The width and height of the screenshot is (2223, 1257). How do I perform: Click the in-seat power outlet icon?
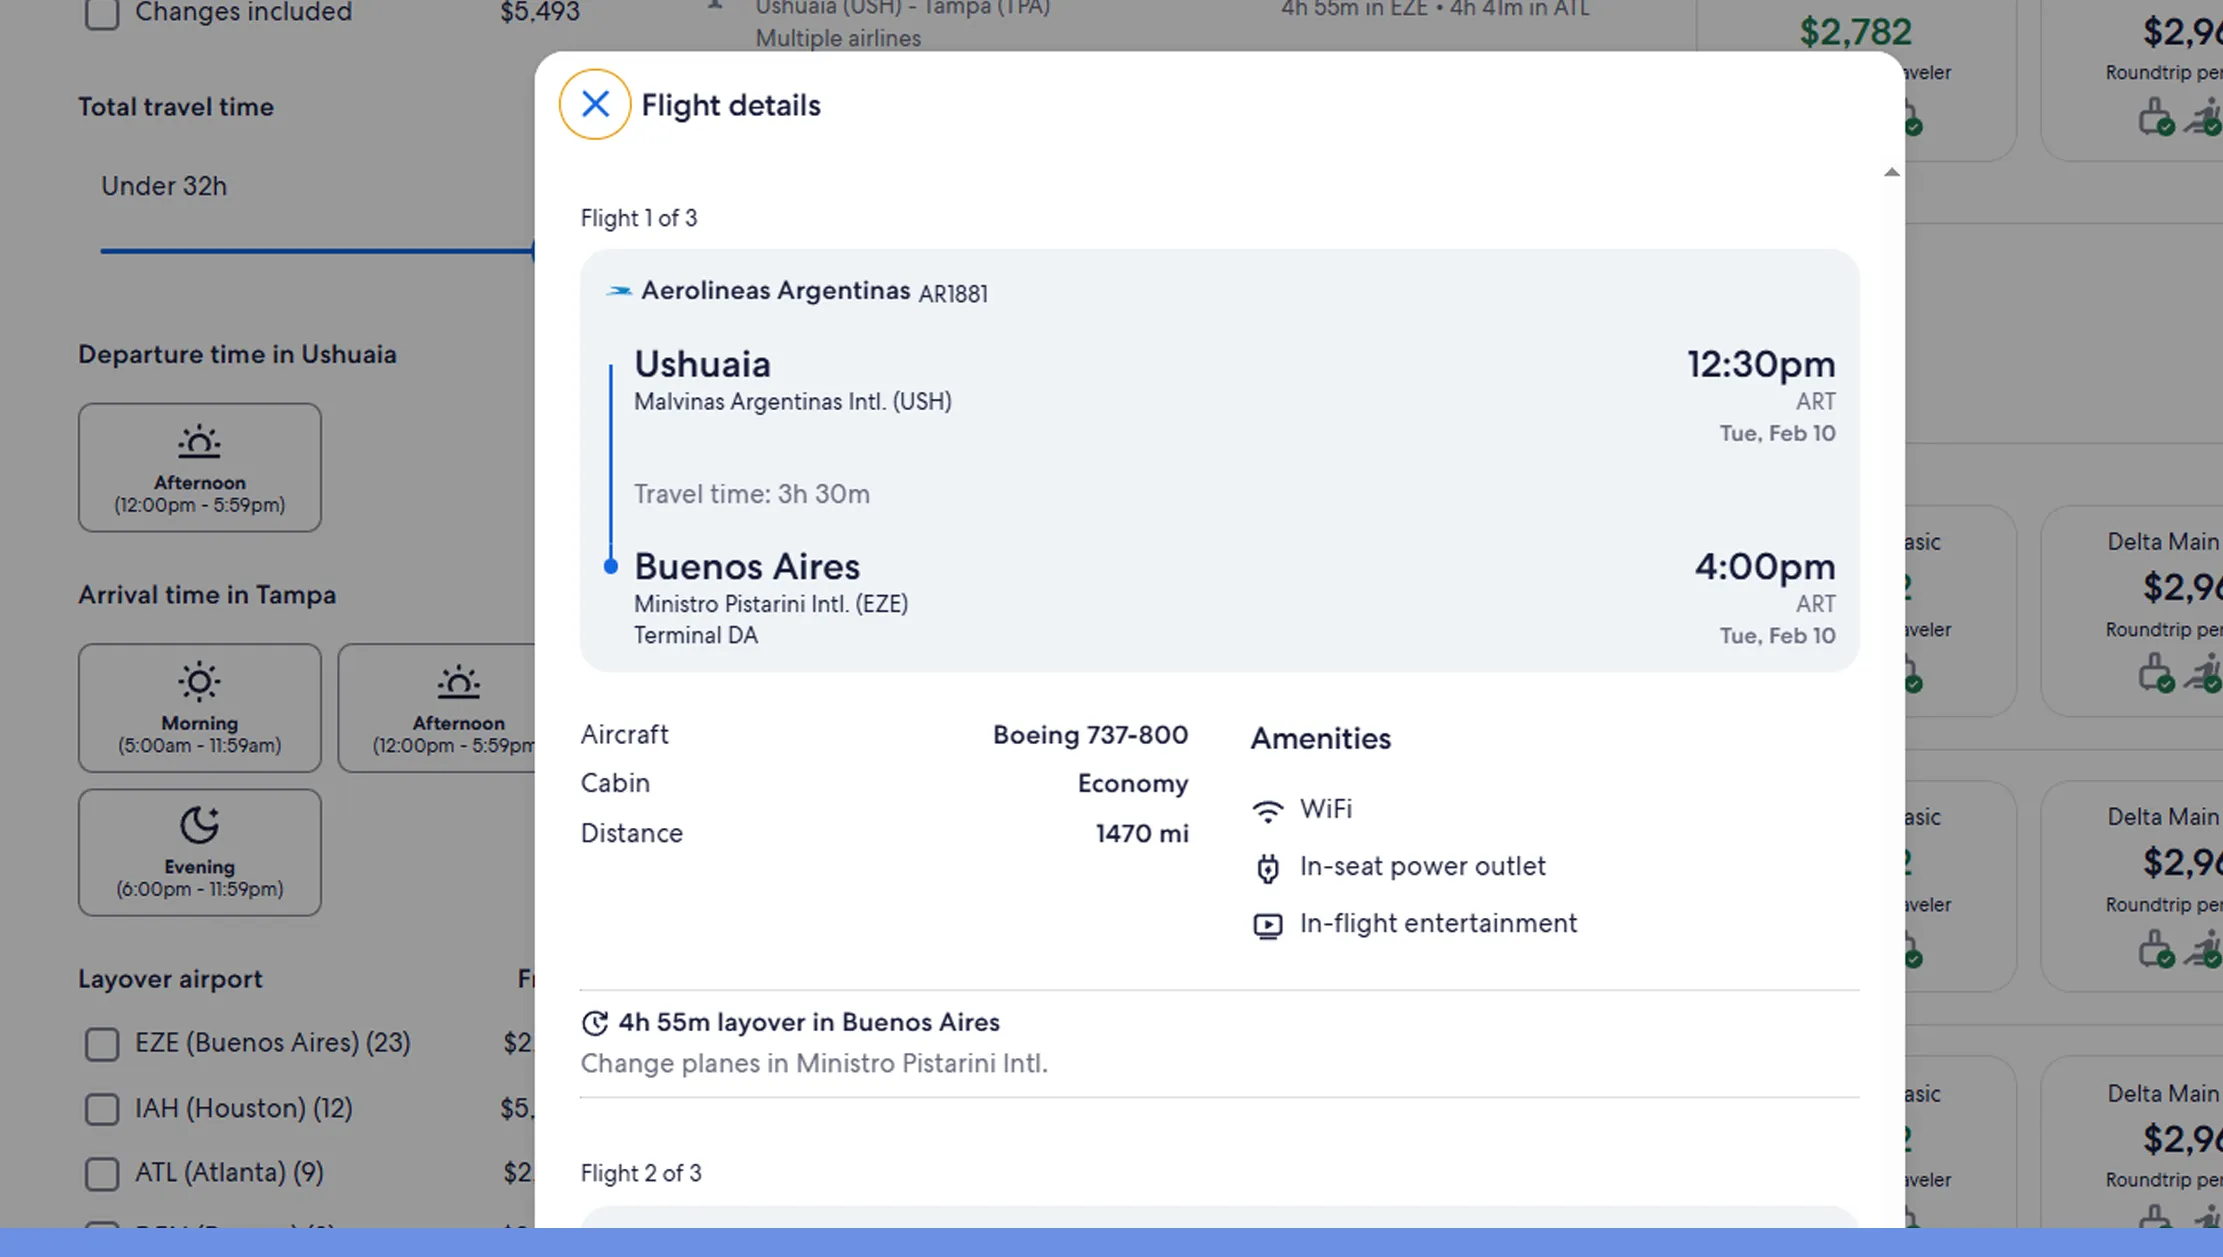(x=1268, y=868)
